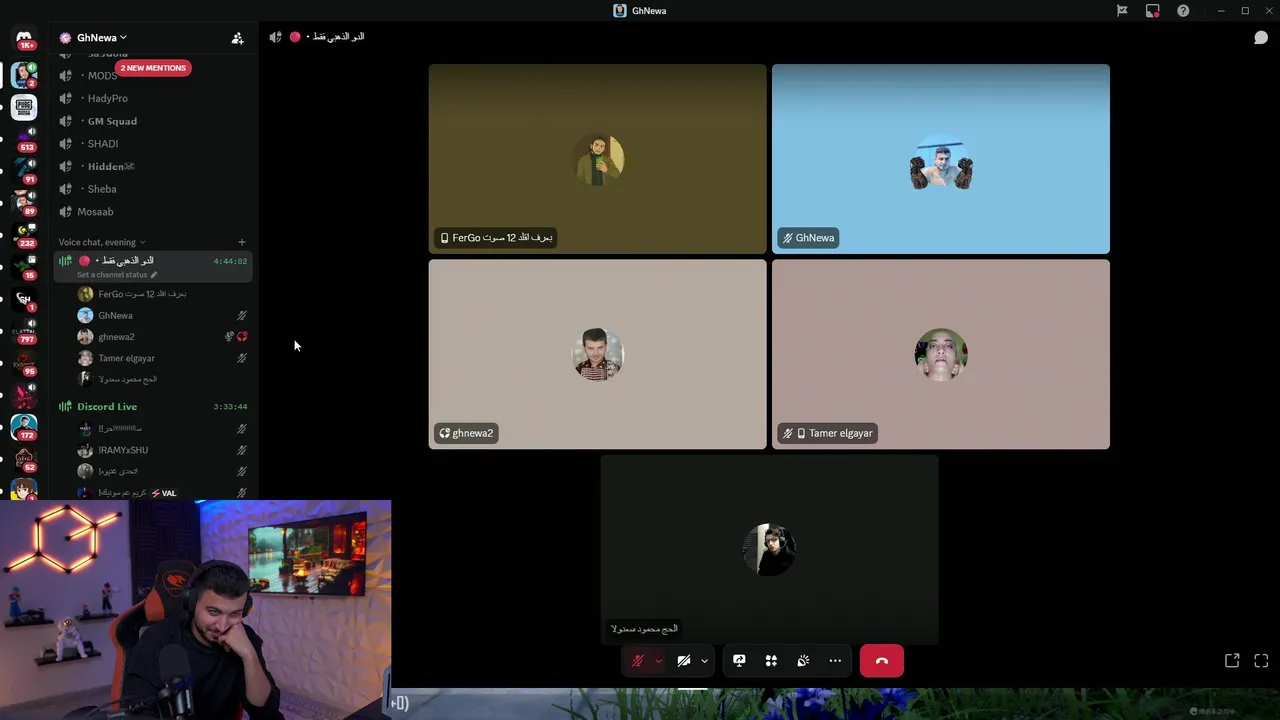Image resolution: width=1280 pixels, height=720 pixels.
Task: Focus the Tamer elgayar video tile
Action: pos(941,354)
